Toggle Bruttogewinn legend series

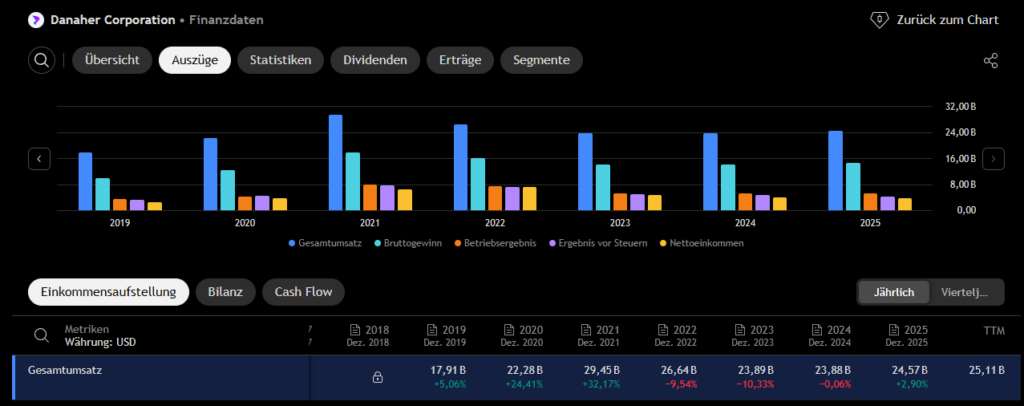409,243
